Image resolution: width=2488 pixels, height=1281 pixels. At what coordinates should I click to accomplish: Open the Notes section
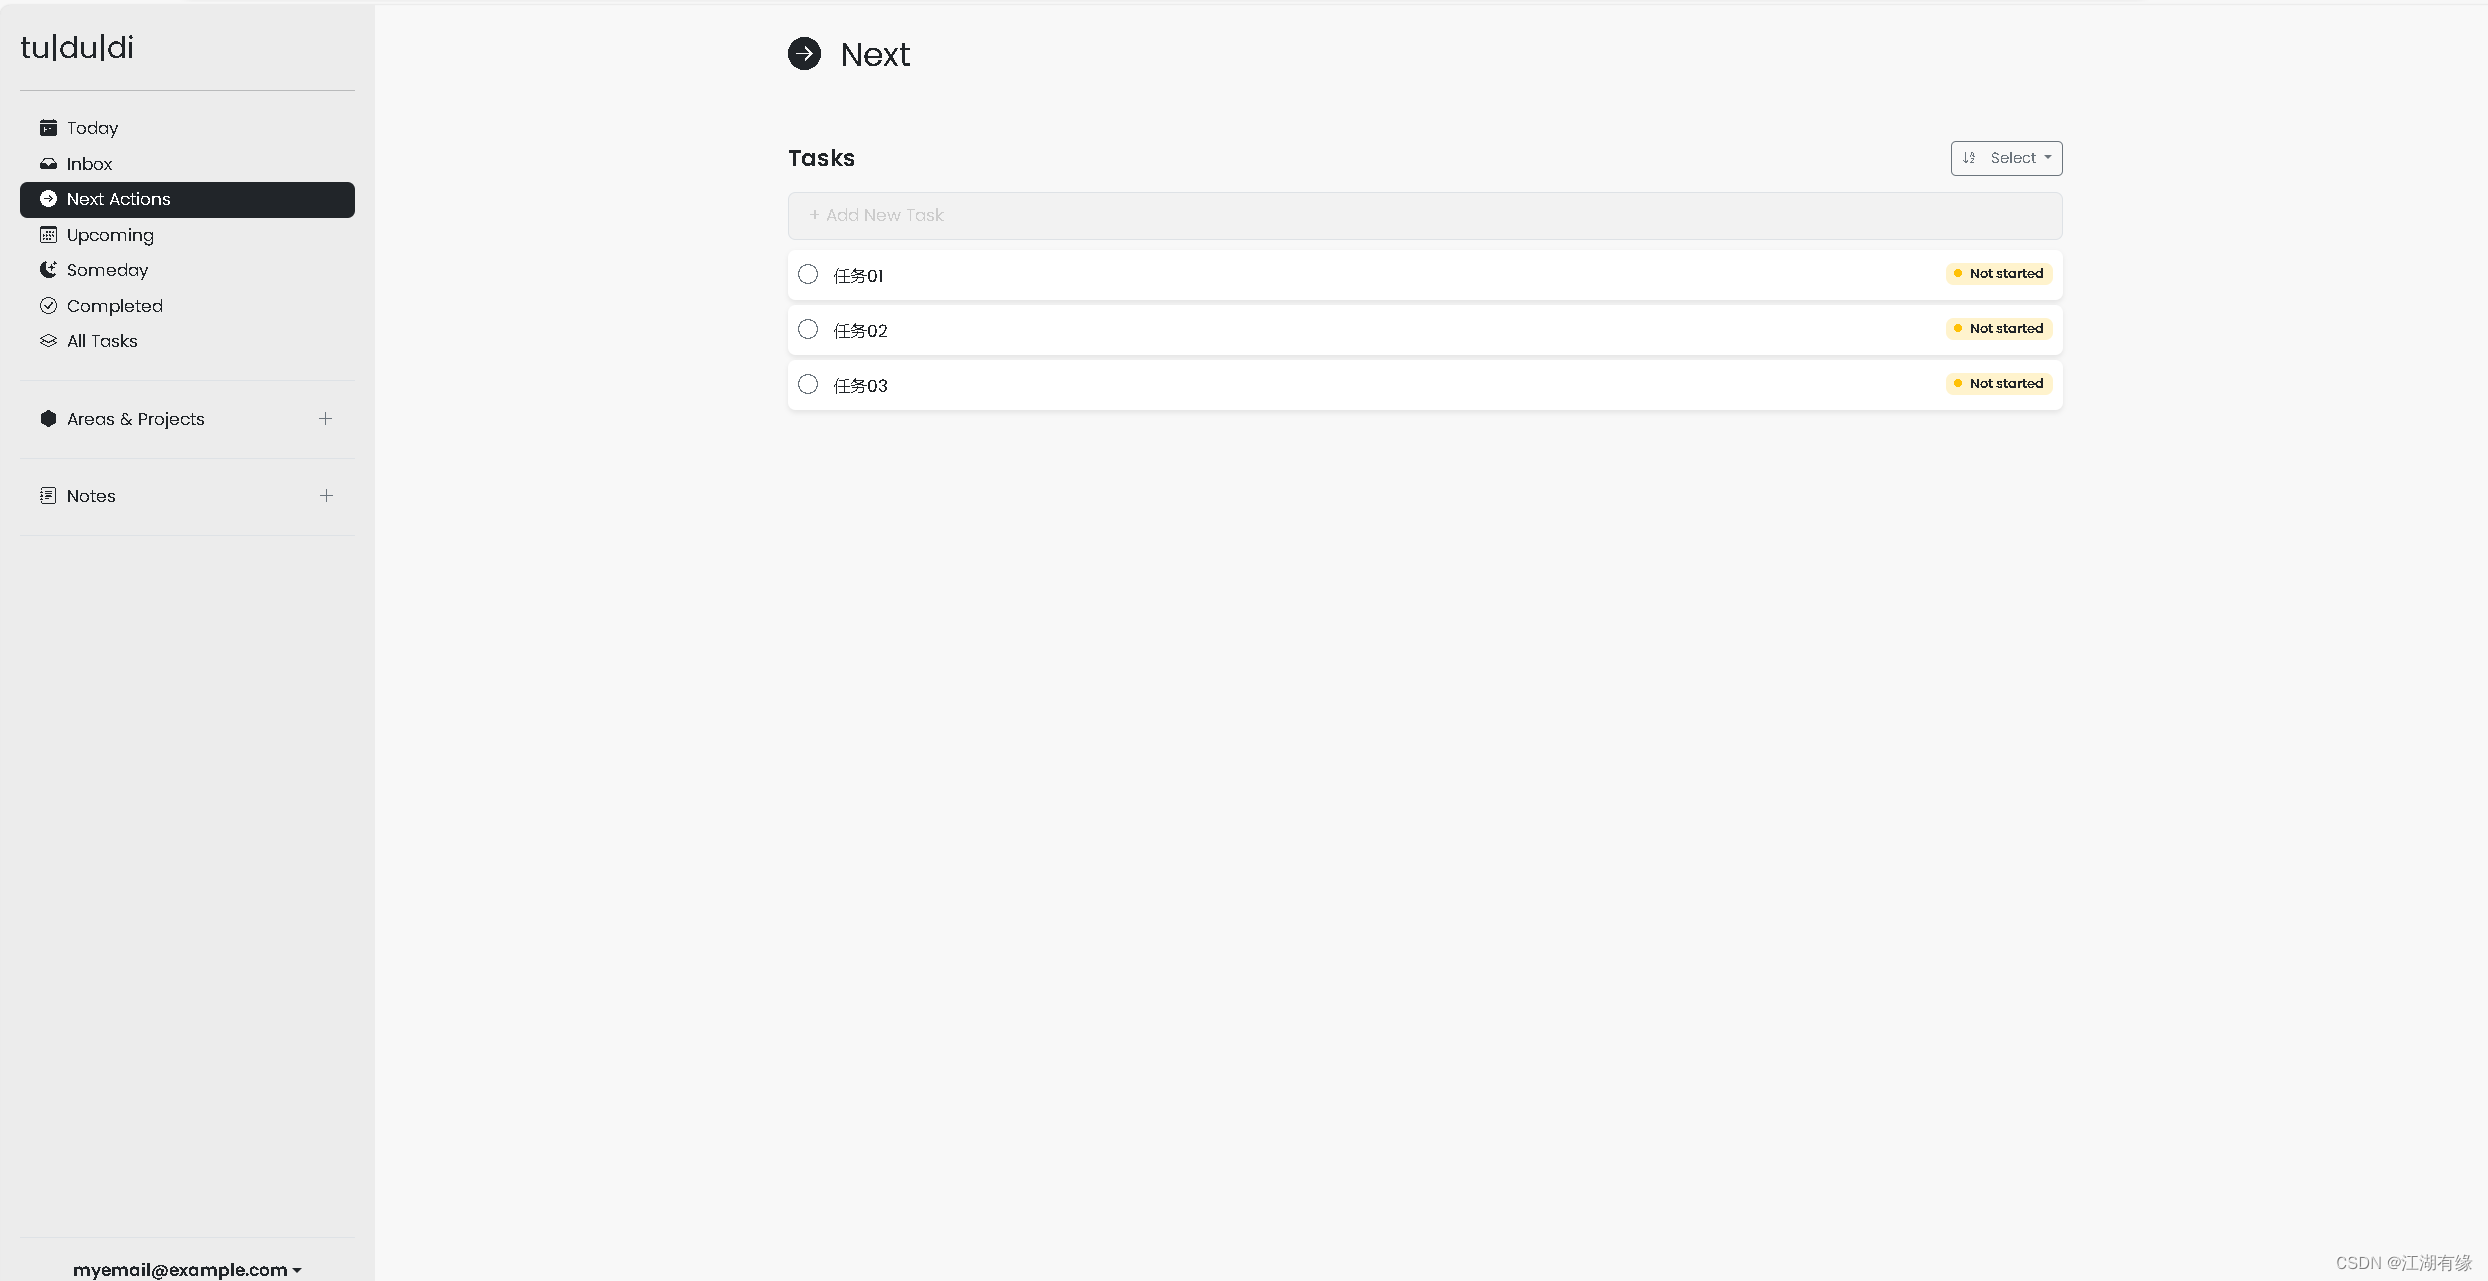91,496
